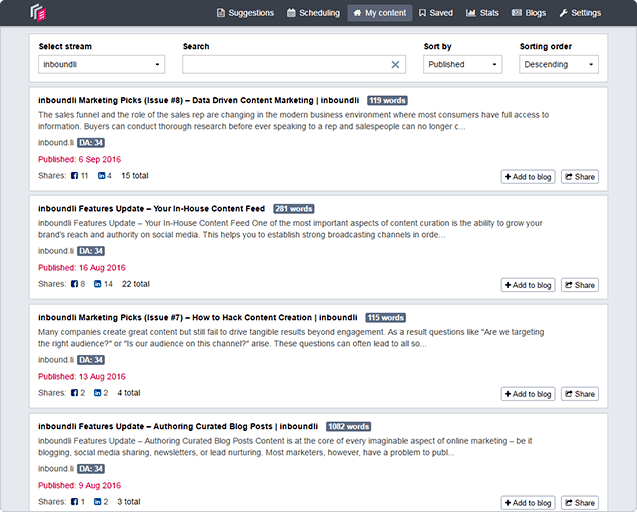Click the Published: 6 Sep 2016 date
The width and height of the screenshot is (637, 512).
80,159
